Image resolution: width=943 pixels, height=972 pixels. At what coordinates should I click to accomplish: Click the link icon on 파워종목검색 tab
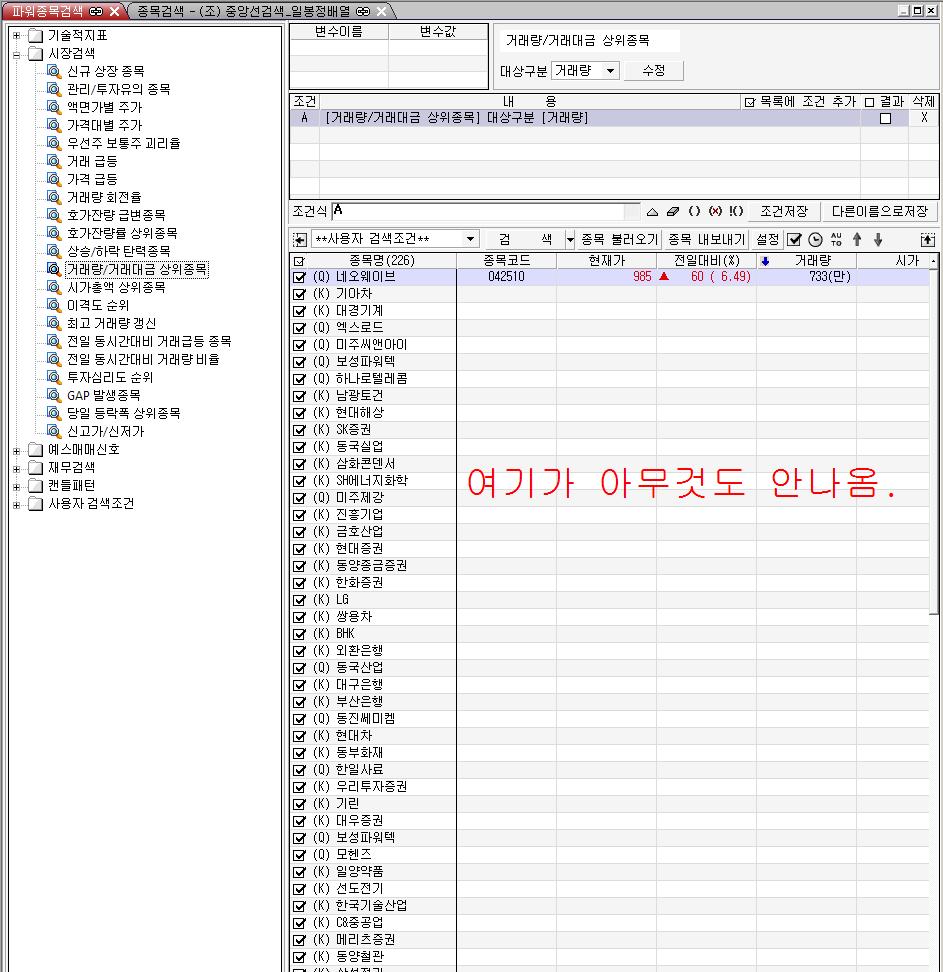95,11
